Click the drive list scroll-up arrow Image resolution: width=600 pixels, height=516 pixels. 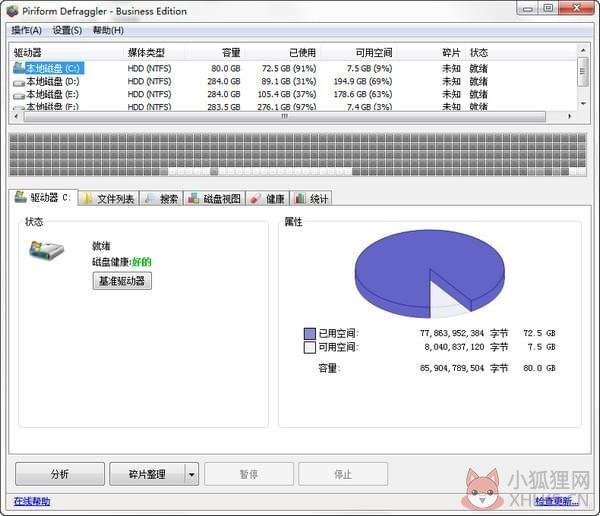coord(583,51)
